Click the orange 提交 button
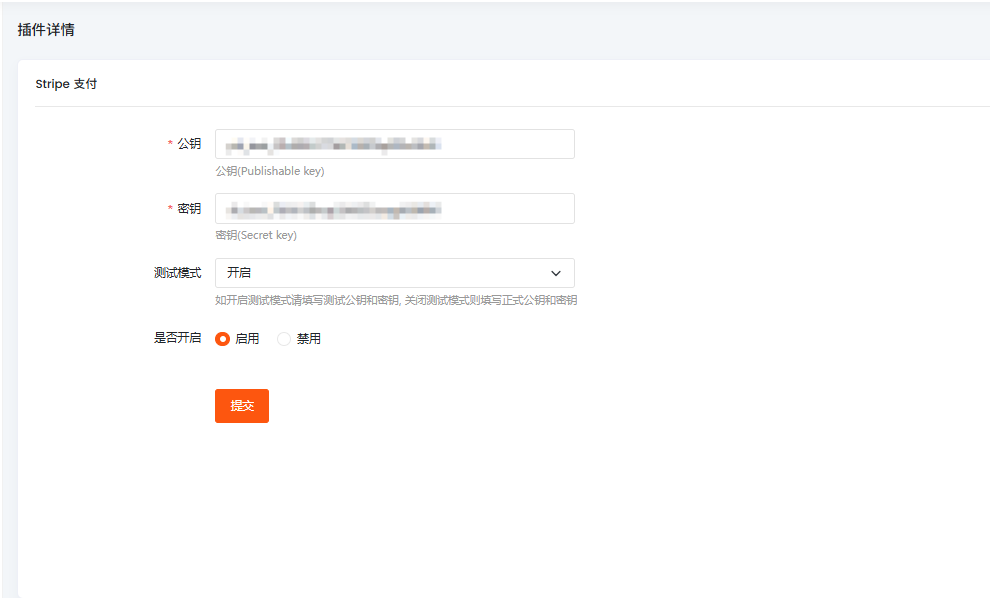 pyautogui.click(x=242, y=406)
